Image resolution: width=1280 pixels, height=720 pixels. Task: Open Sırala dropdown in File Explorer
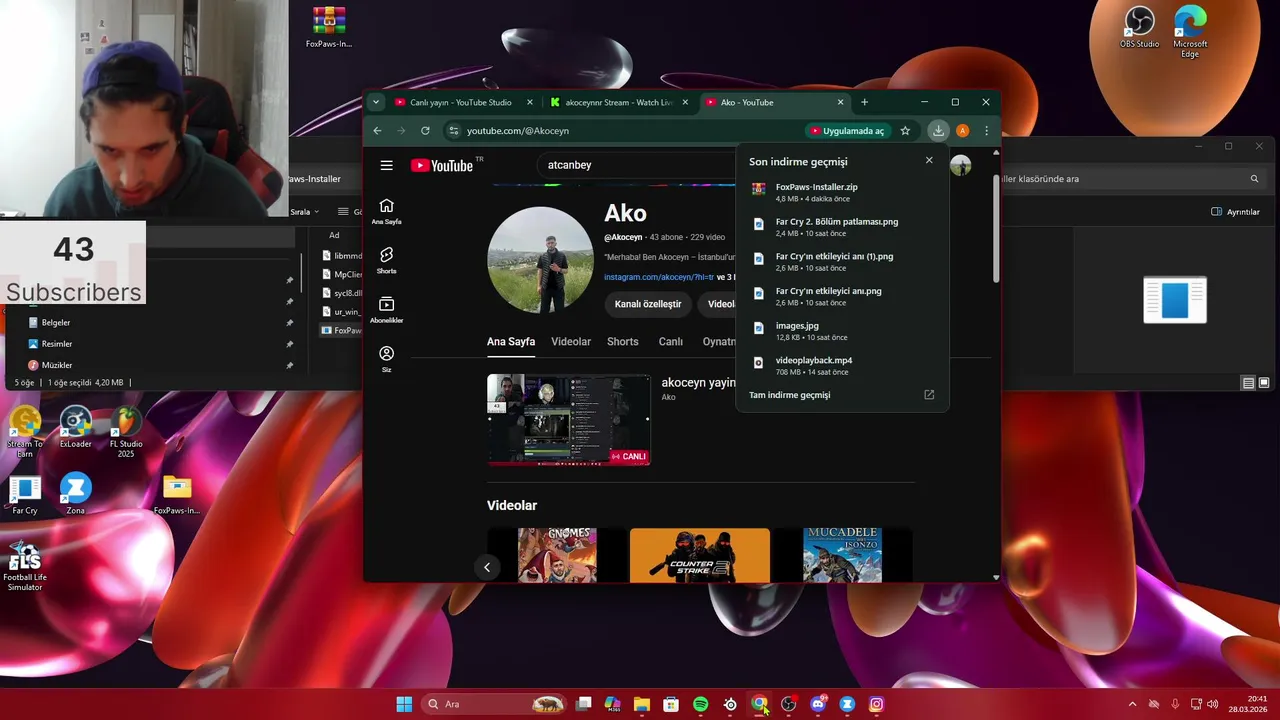tap(304, 212)
